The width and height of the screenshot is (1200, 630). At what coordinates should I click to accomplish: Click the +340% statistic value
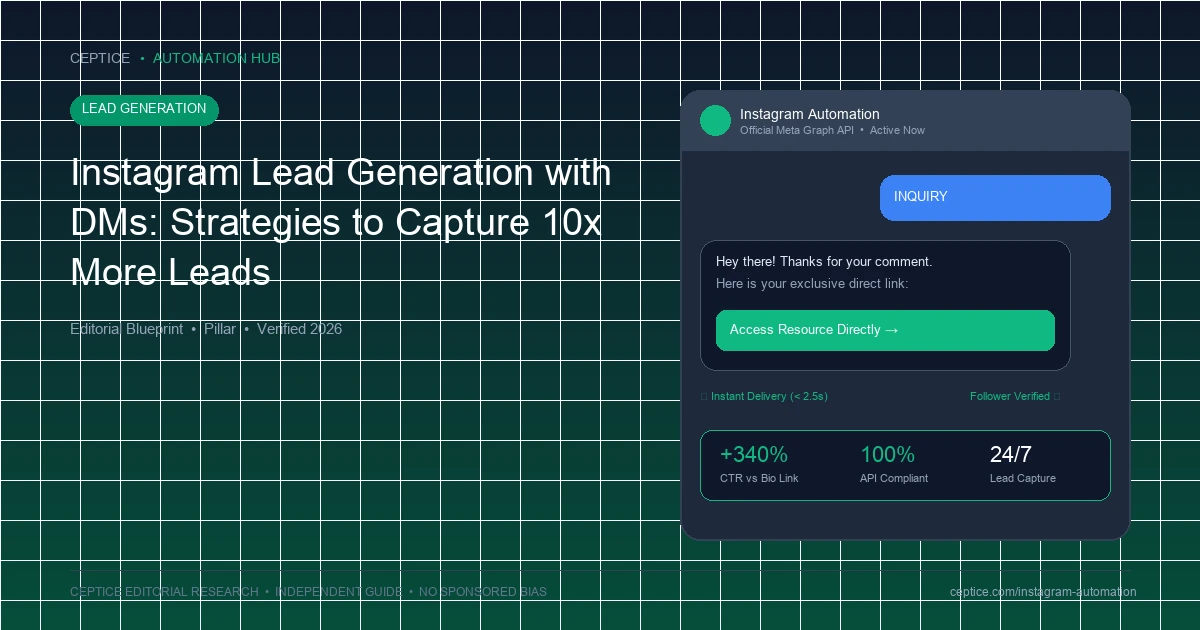coord(754,455)
